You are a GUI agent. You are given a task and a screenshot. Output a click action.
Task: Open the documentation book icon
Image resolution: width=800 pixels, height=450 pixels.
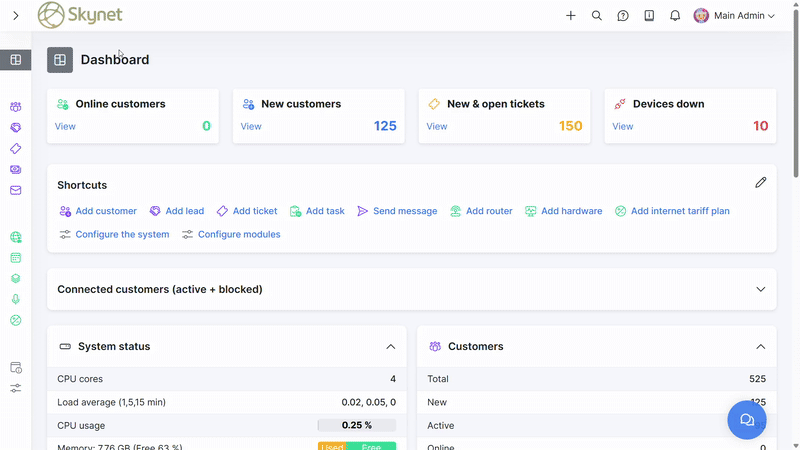click(x=649, y=16)
